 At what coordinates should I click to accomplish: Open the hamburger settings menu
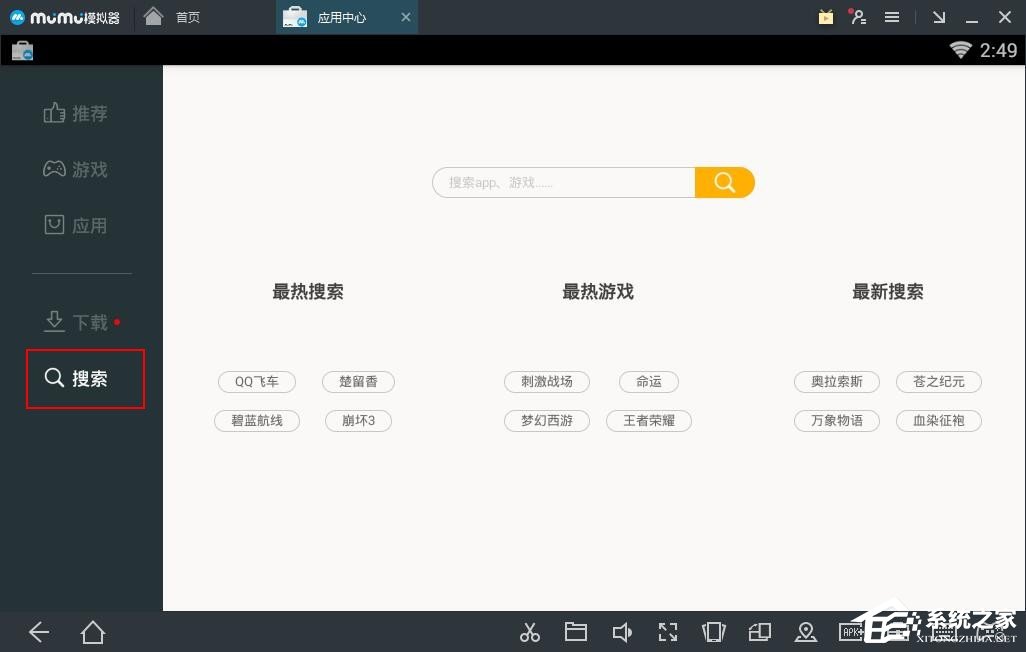[x=892, y=17]
